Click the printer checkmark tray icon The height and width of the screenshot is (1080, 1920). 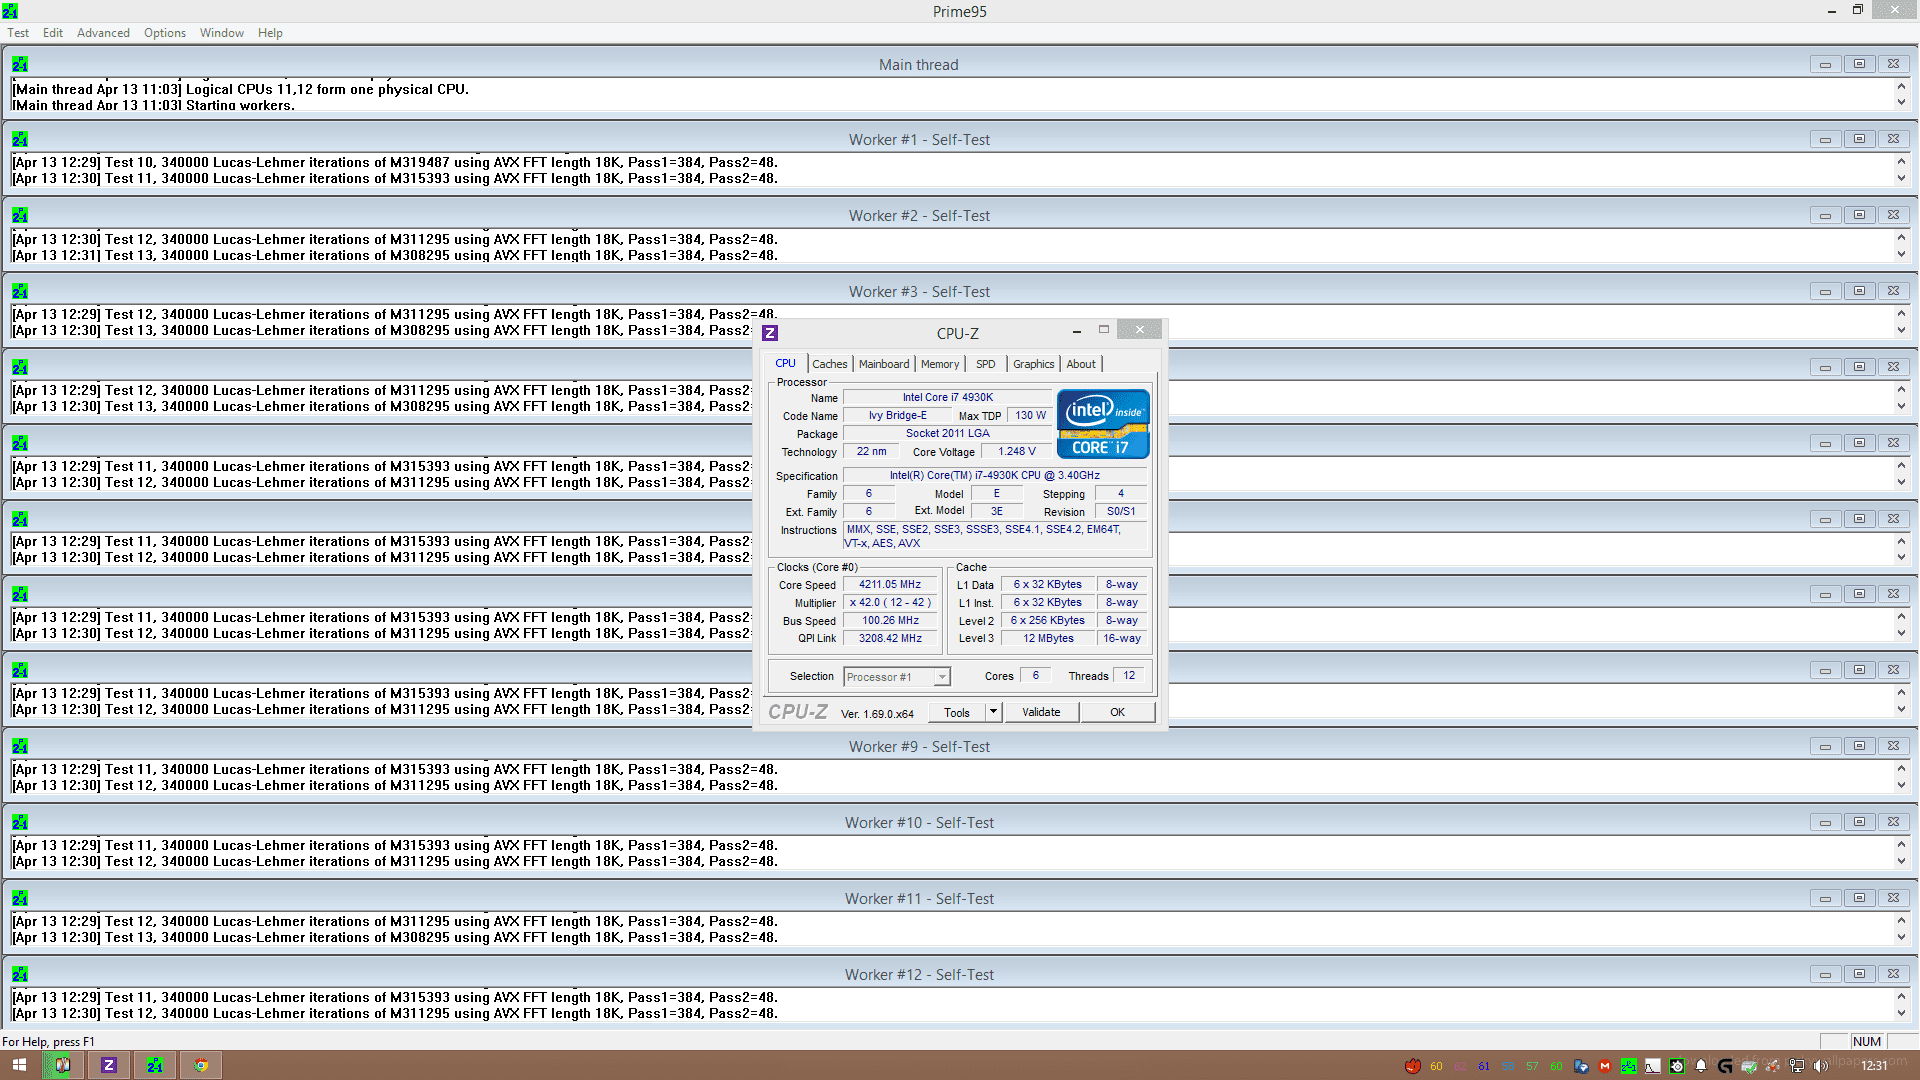[x=1749, y=1066]
